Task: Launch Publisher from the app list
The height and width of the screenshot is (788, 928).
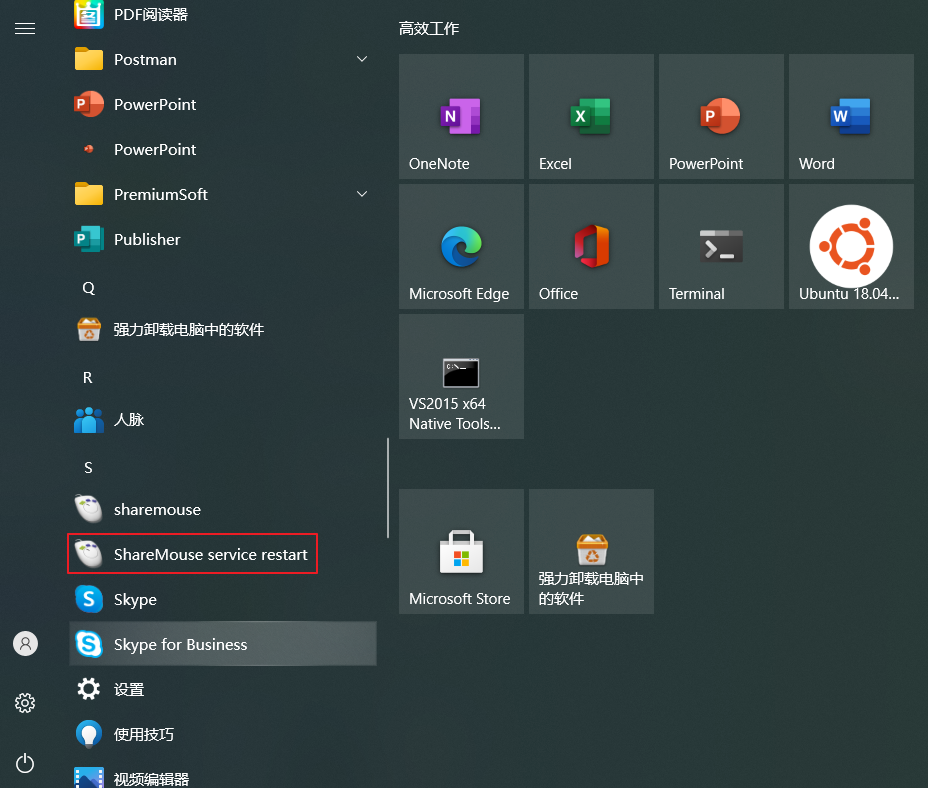Action: click(x=223, y=239)
